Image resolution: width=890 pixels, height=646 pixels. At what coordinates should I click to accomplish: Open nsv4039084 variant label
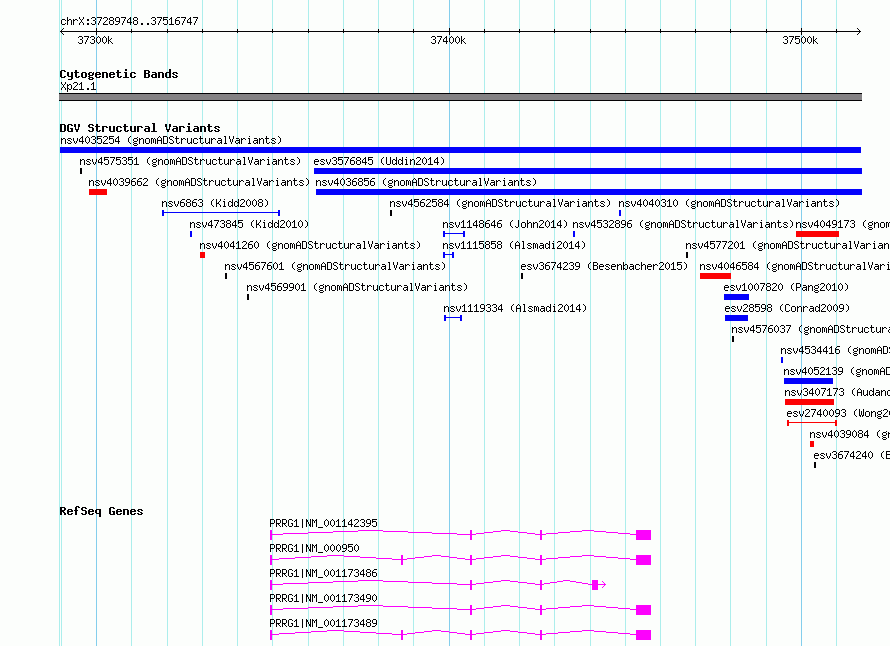point(850,434)
